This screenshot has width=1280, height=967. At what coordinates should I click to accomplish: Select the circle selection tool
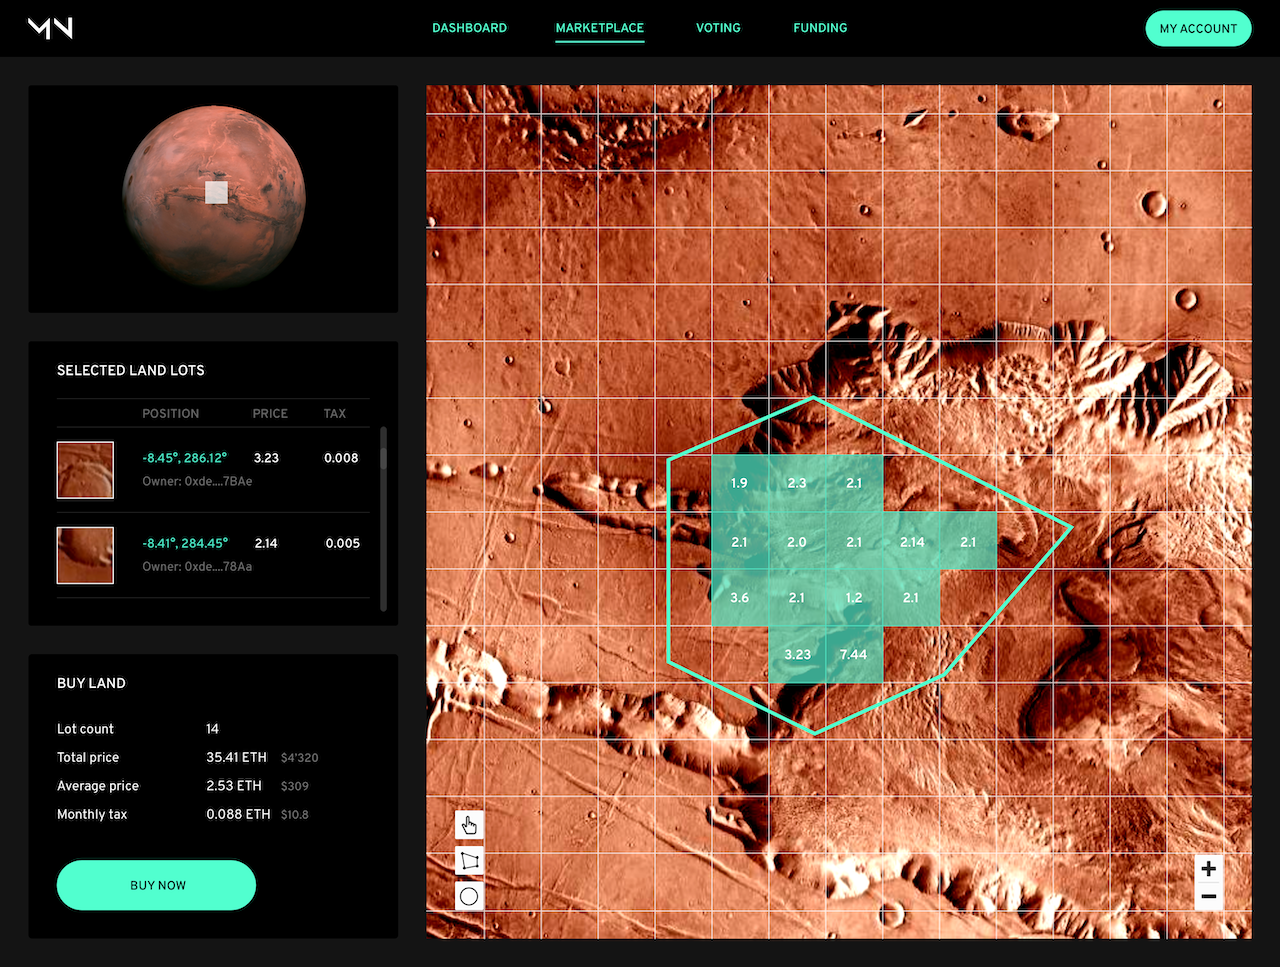[x=468, y=896]
